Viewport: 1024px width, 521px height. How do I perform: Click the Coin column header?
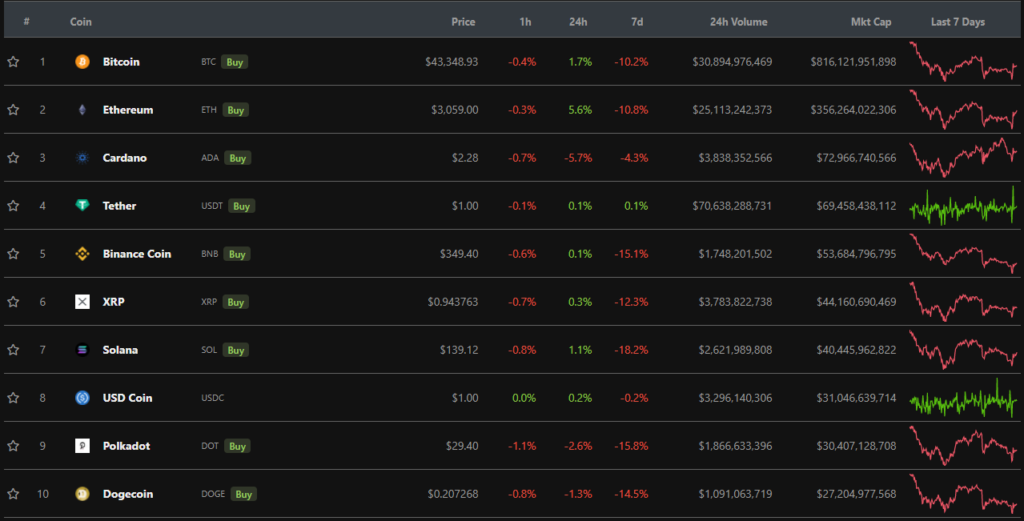[81, 22]
